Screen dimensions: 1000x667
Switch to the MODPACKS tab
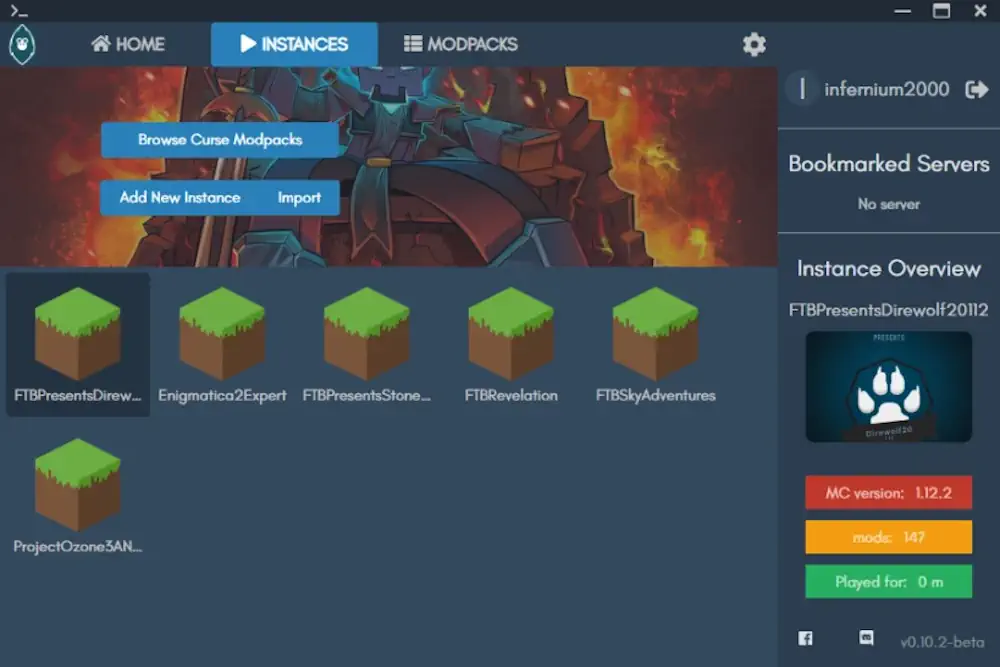pos(460,44)
